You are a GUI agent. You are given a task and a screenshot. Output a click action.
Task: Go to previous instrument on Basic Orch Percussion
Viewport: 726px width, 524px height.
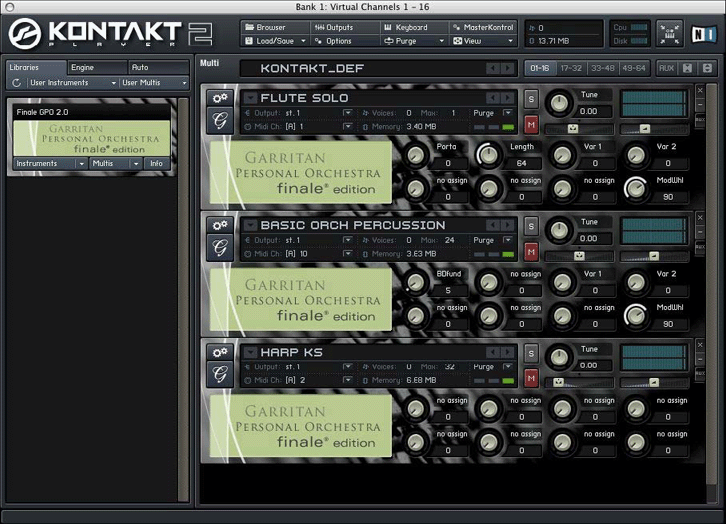click(x=494, y=225)
